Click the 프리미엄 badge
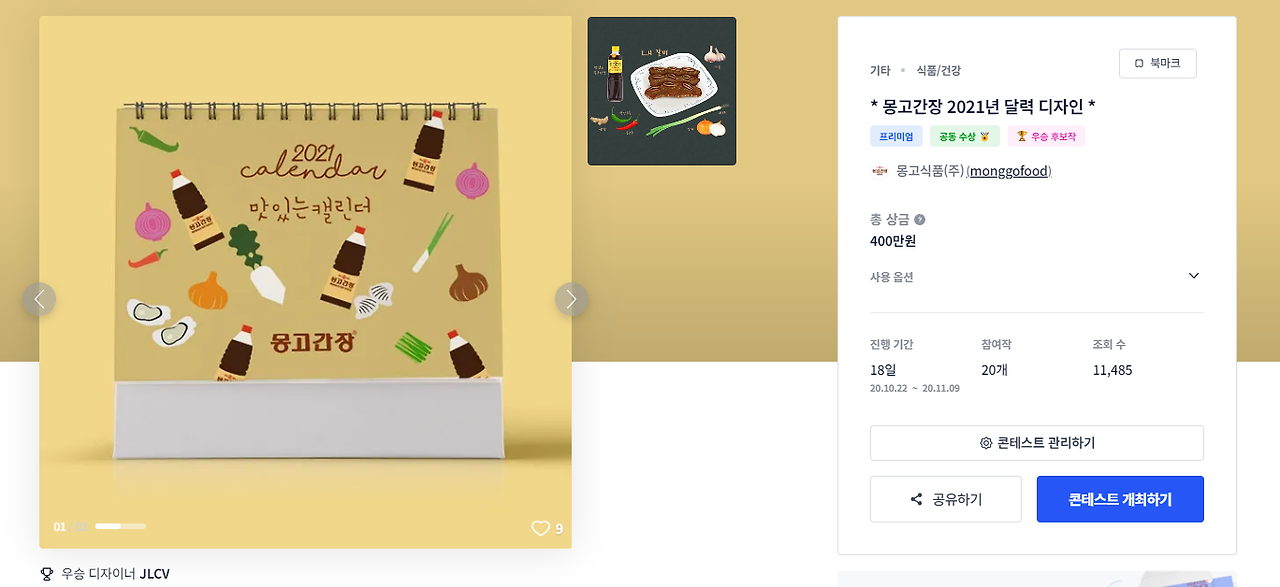1280x587 pixels. [896, 136]
